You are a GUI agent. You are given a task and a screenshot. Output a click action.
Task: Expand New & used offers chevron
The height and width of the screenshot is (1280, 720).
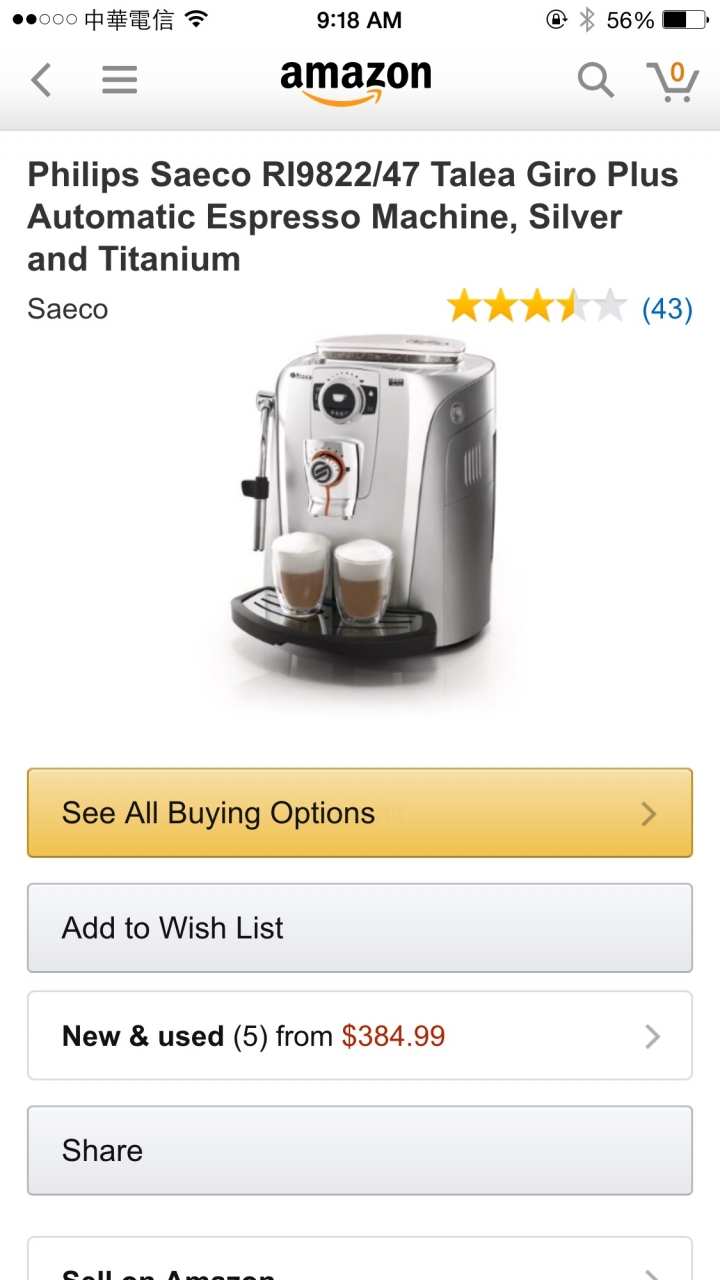653,1036
